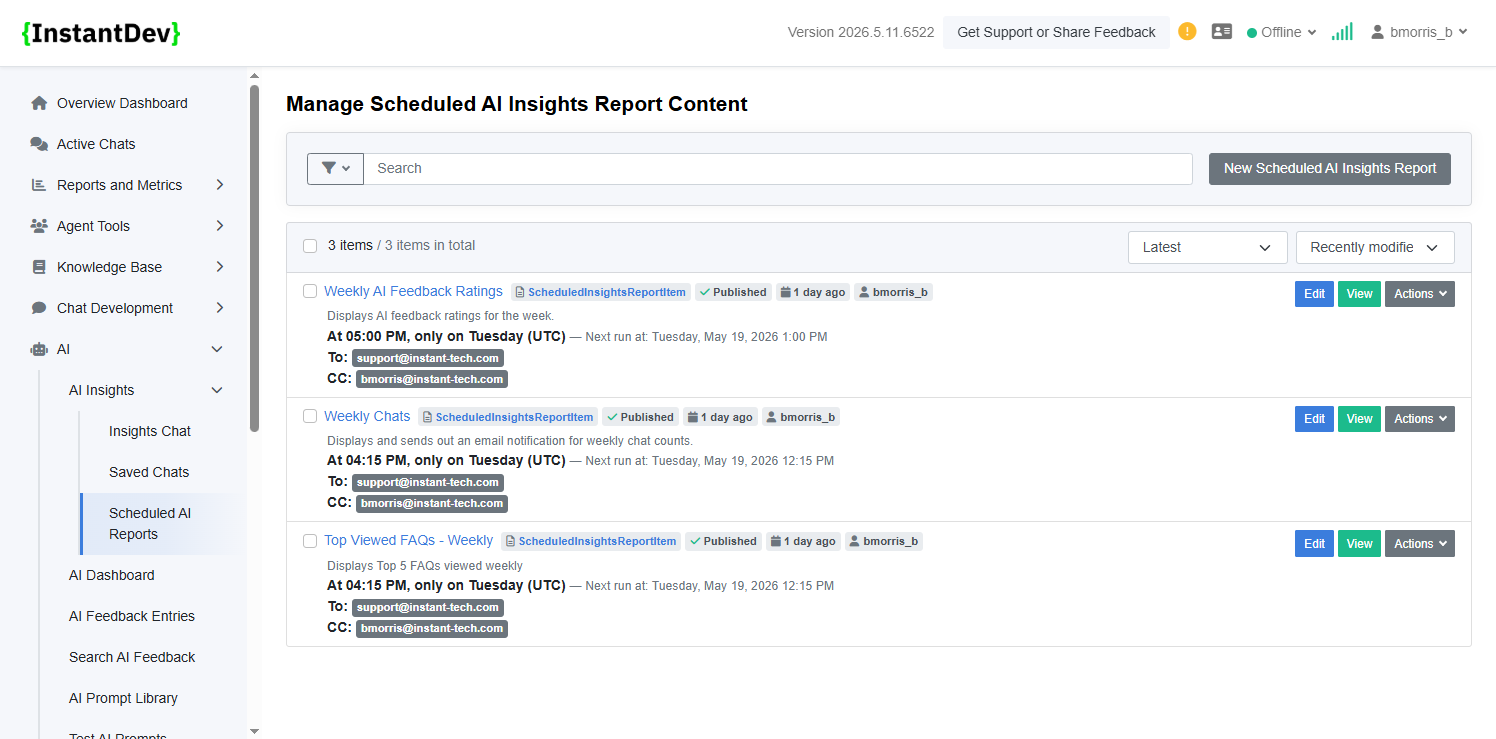Click the sidebar scroll down arrow
The width and height of the screenshot is (1496, 739).
tap(254, 731)
